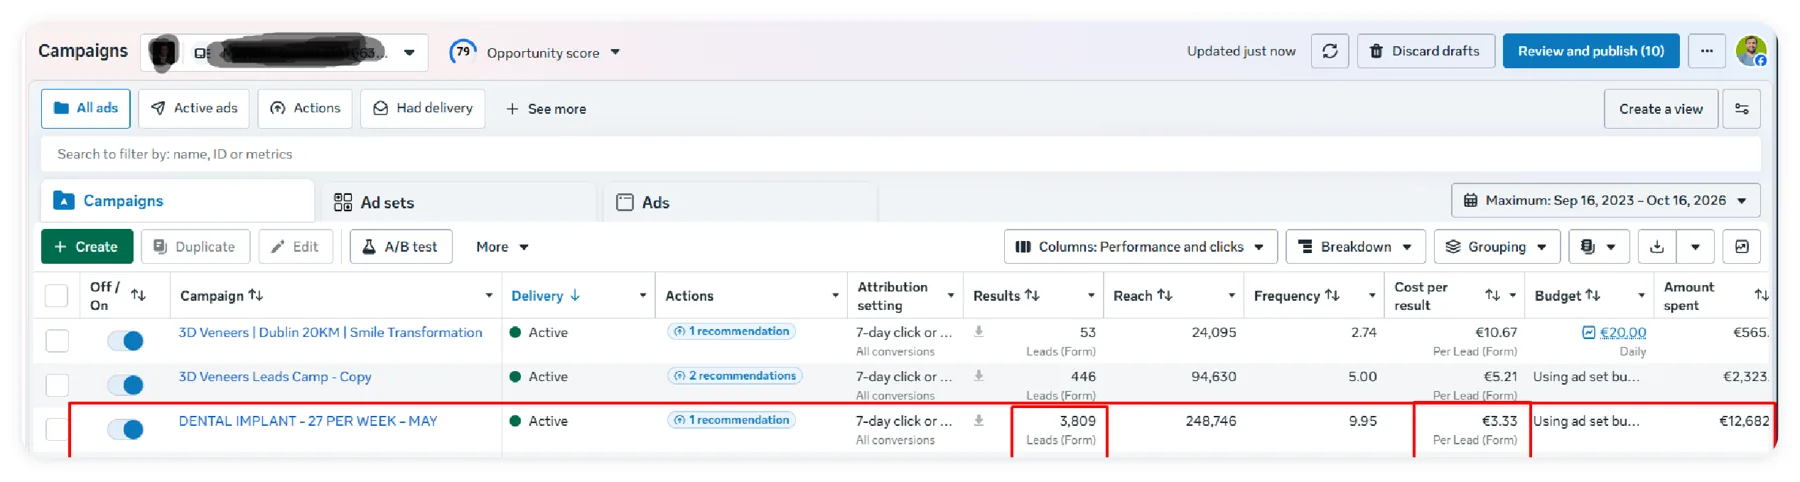Viewport: 1800px width, 482px height.
Task: Turn off 3D Veneers Dublin 20KM campaign toggle
Action: pos(126,341)
